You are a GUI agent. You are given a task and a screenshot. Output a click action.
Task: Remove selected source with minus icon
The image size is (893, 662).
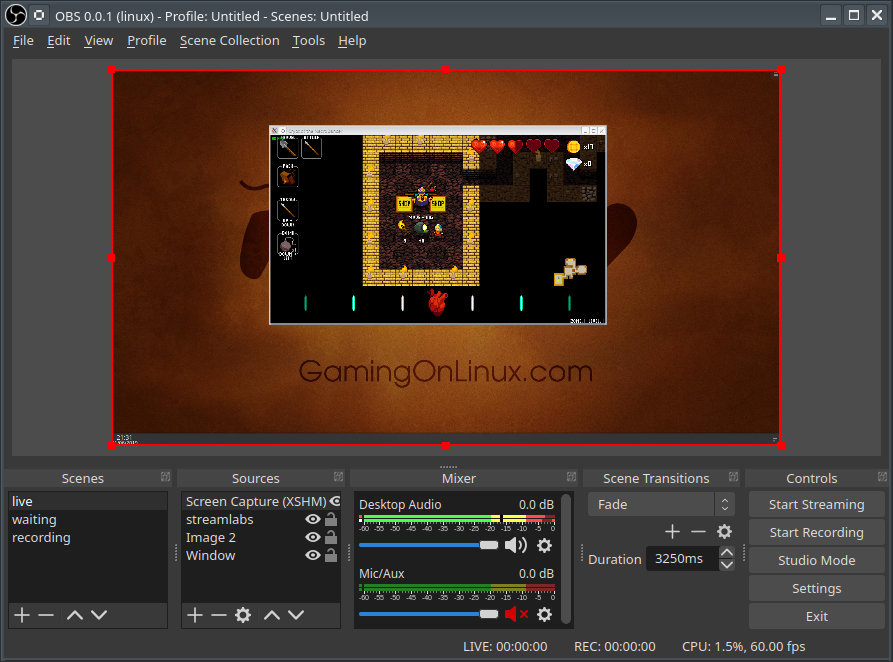tap(219, 615)
